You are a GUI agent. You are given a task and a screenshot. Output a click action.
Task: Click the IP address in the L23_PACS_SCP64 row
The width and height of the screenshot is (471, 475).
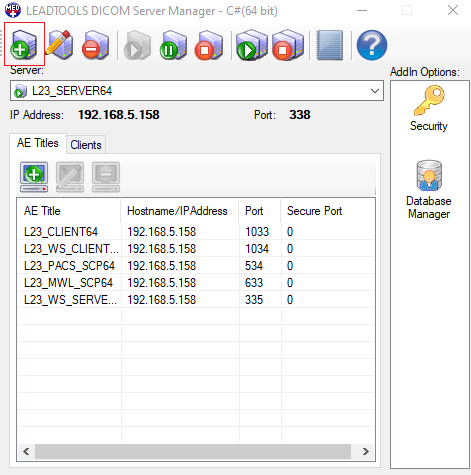162,266
